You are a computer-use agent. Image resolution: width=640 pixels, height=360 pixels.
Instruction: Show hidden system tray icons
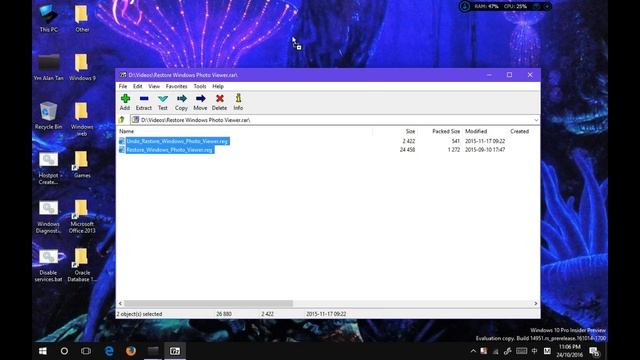tap(473, 351)
